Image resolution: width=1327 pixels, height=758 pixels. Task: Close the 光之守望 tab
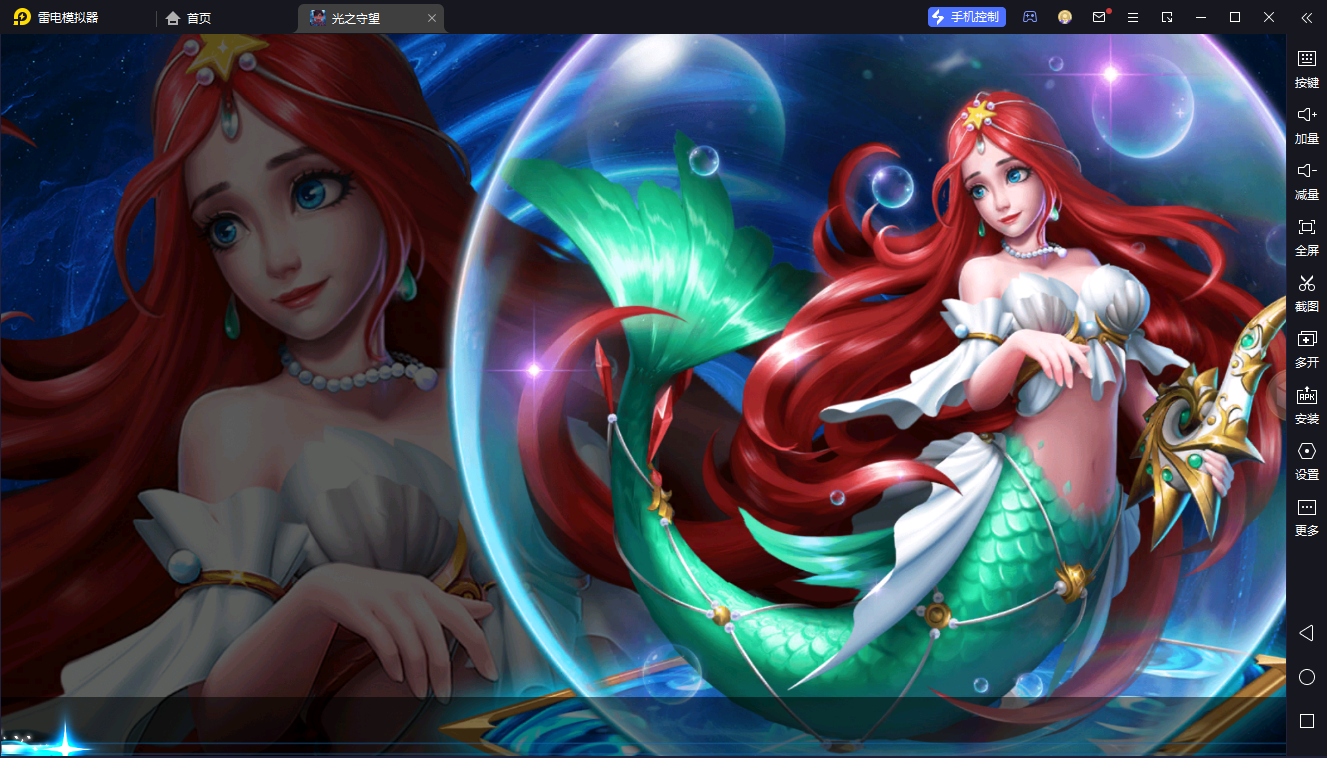point(431,18)
